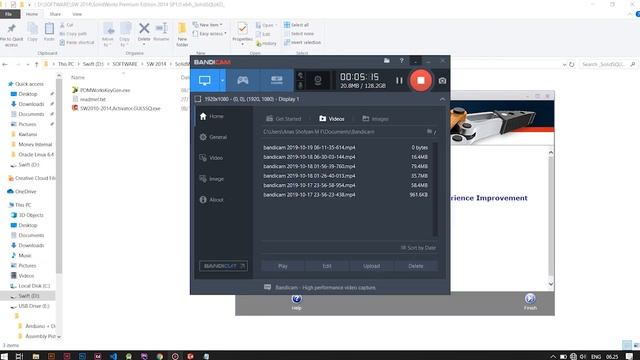640x360 pixels.
Task: Select the readme!.txt file
Action: pyautogui.click(x=89, y=99)
